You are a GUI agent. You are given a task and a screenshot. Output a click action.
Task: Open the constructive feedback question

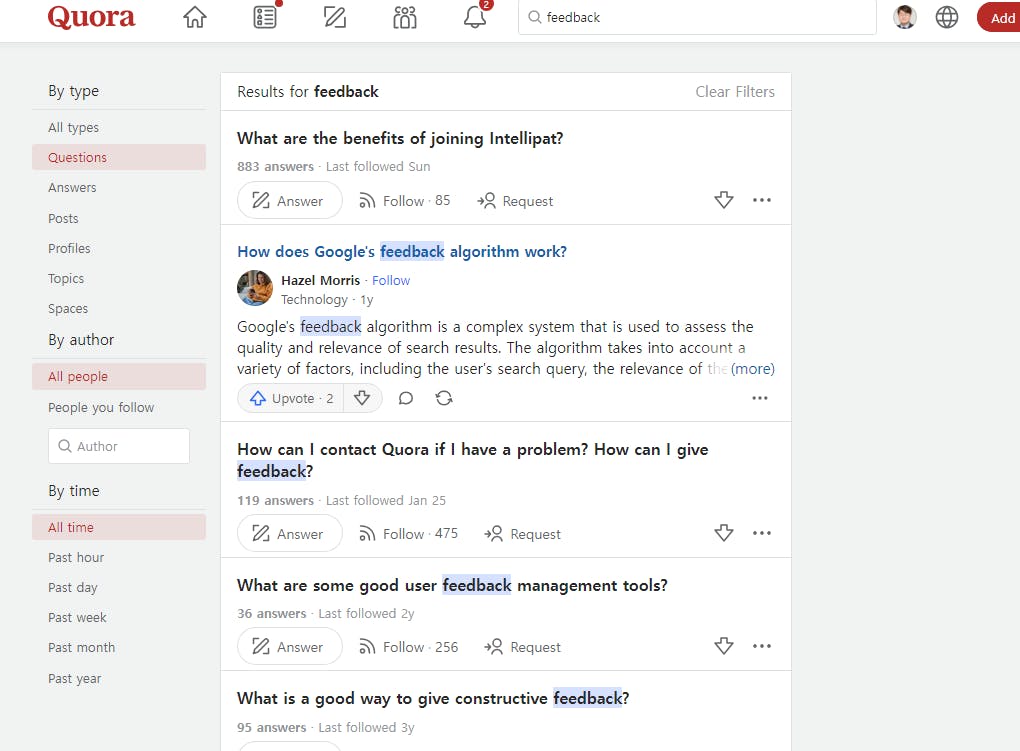point(433,698)
